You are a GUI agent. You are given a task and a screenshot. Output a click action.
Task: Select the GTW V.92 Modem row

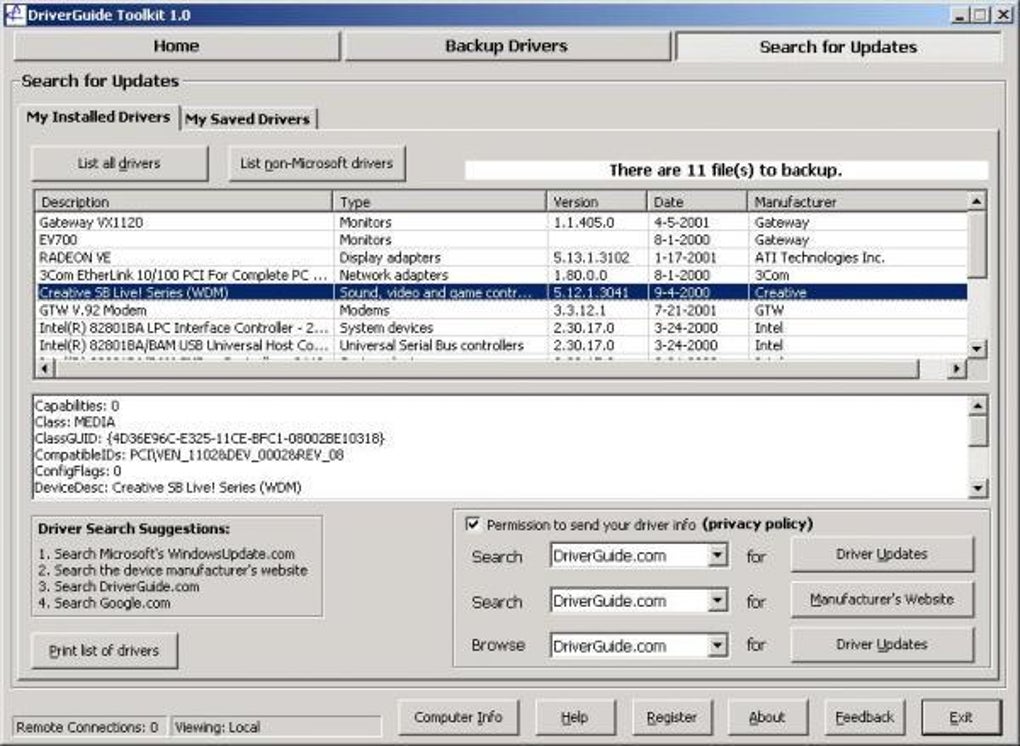click(x=502, y=310)
